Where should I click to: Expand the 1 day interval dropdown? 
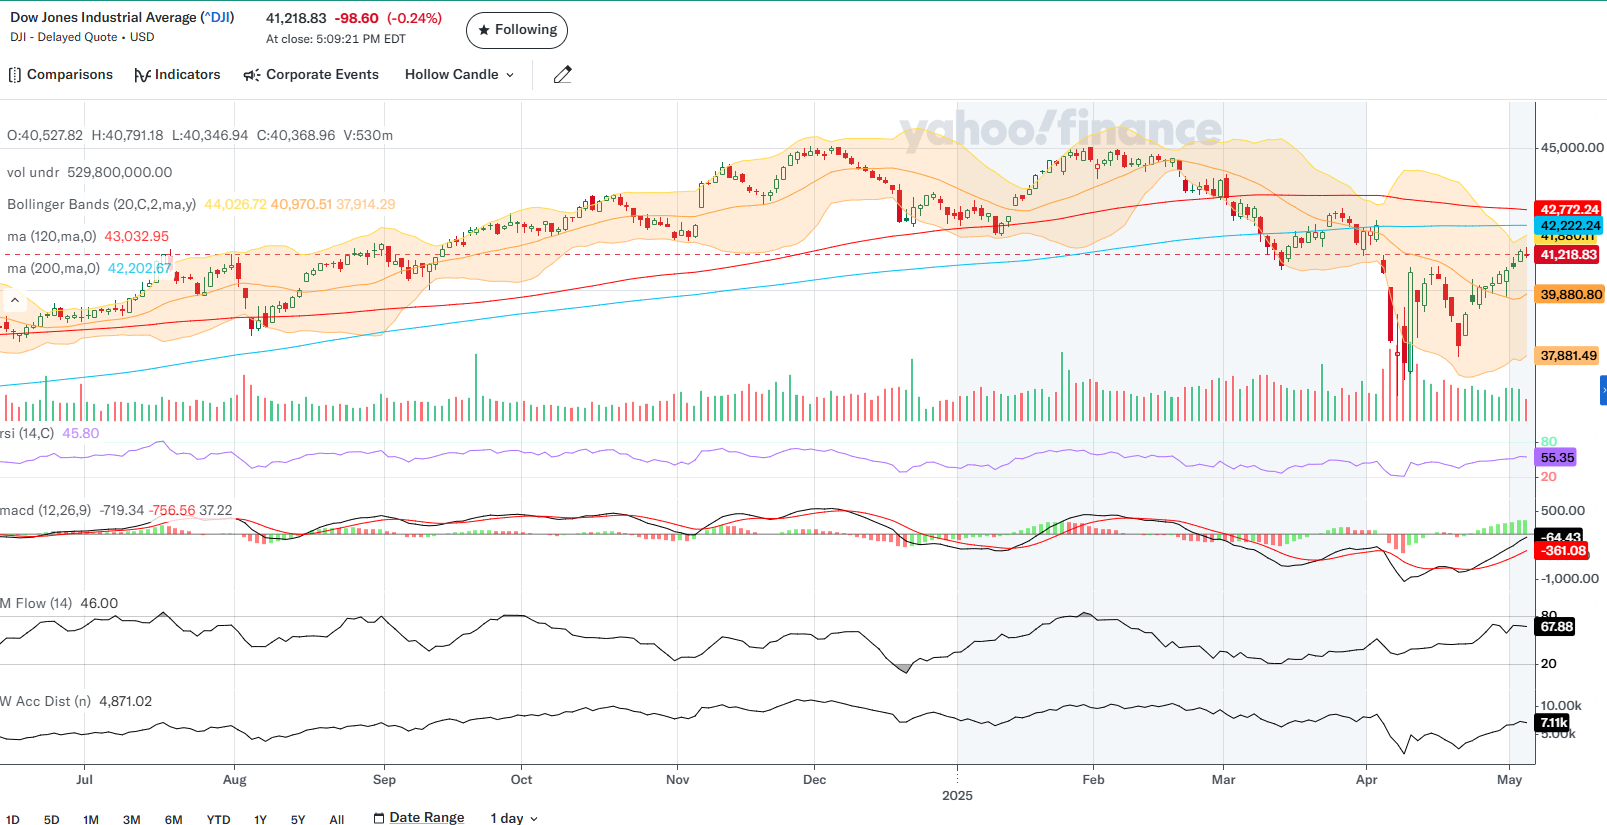coord(514,818)
